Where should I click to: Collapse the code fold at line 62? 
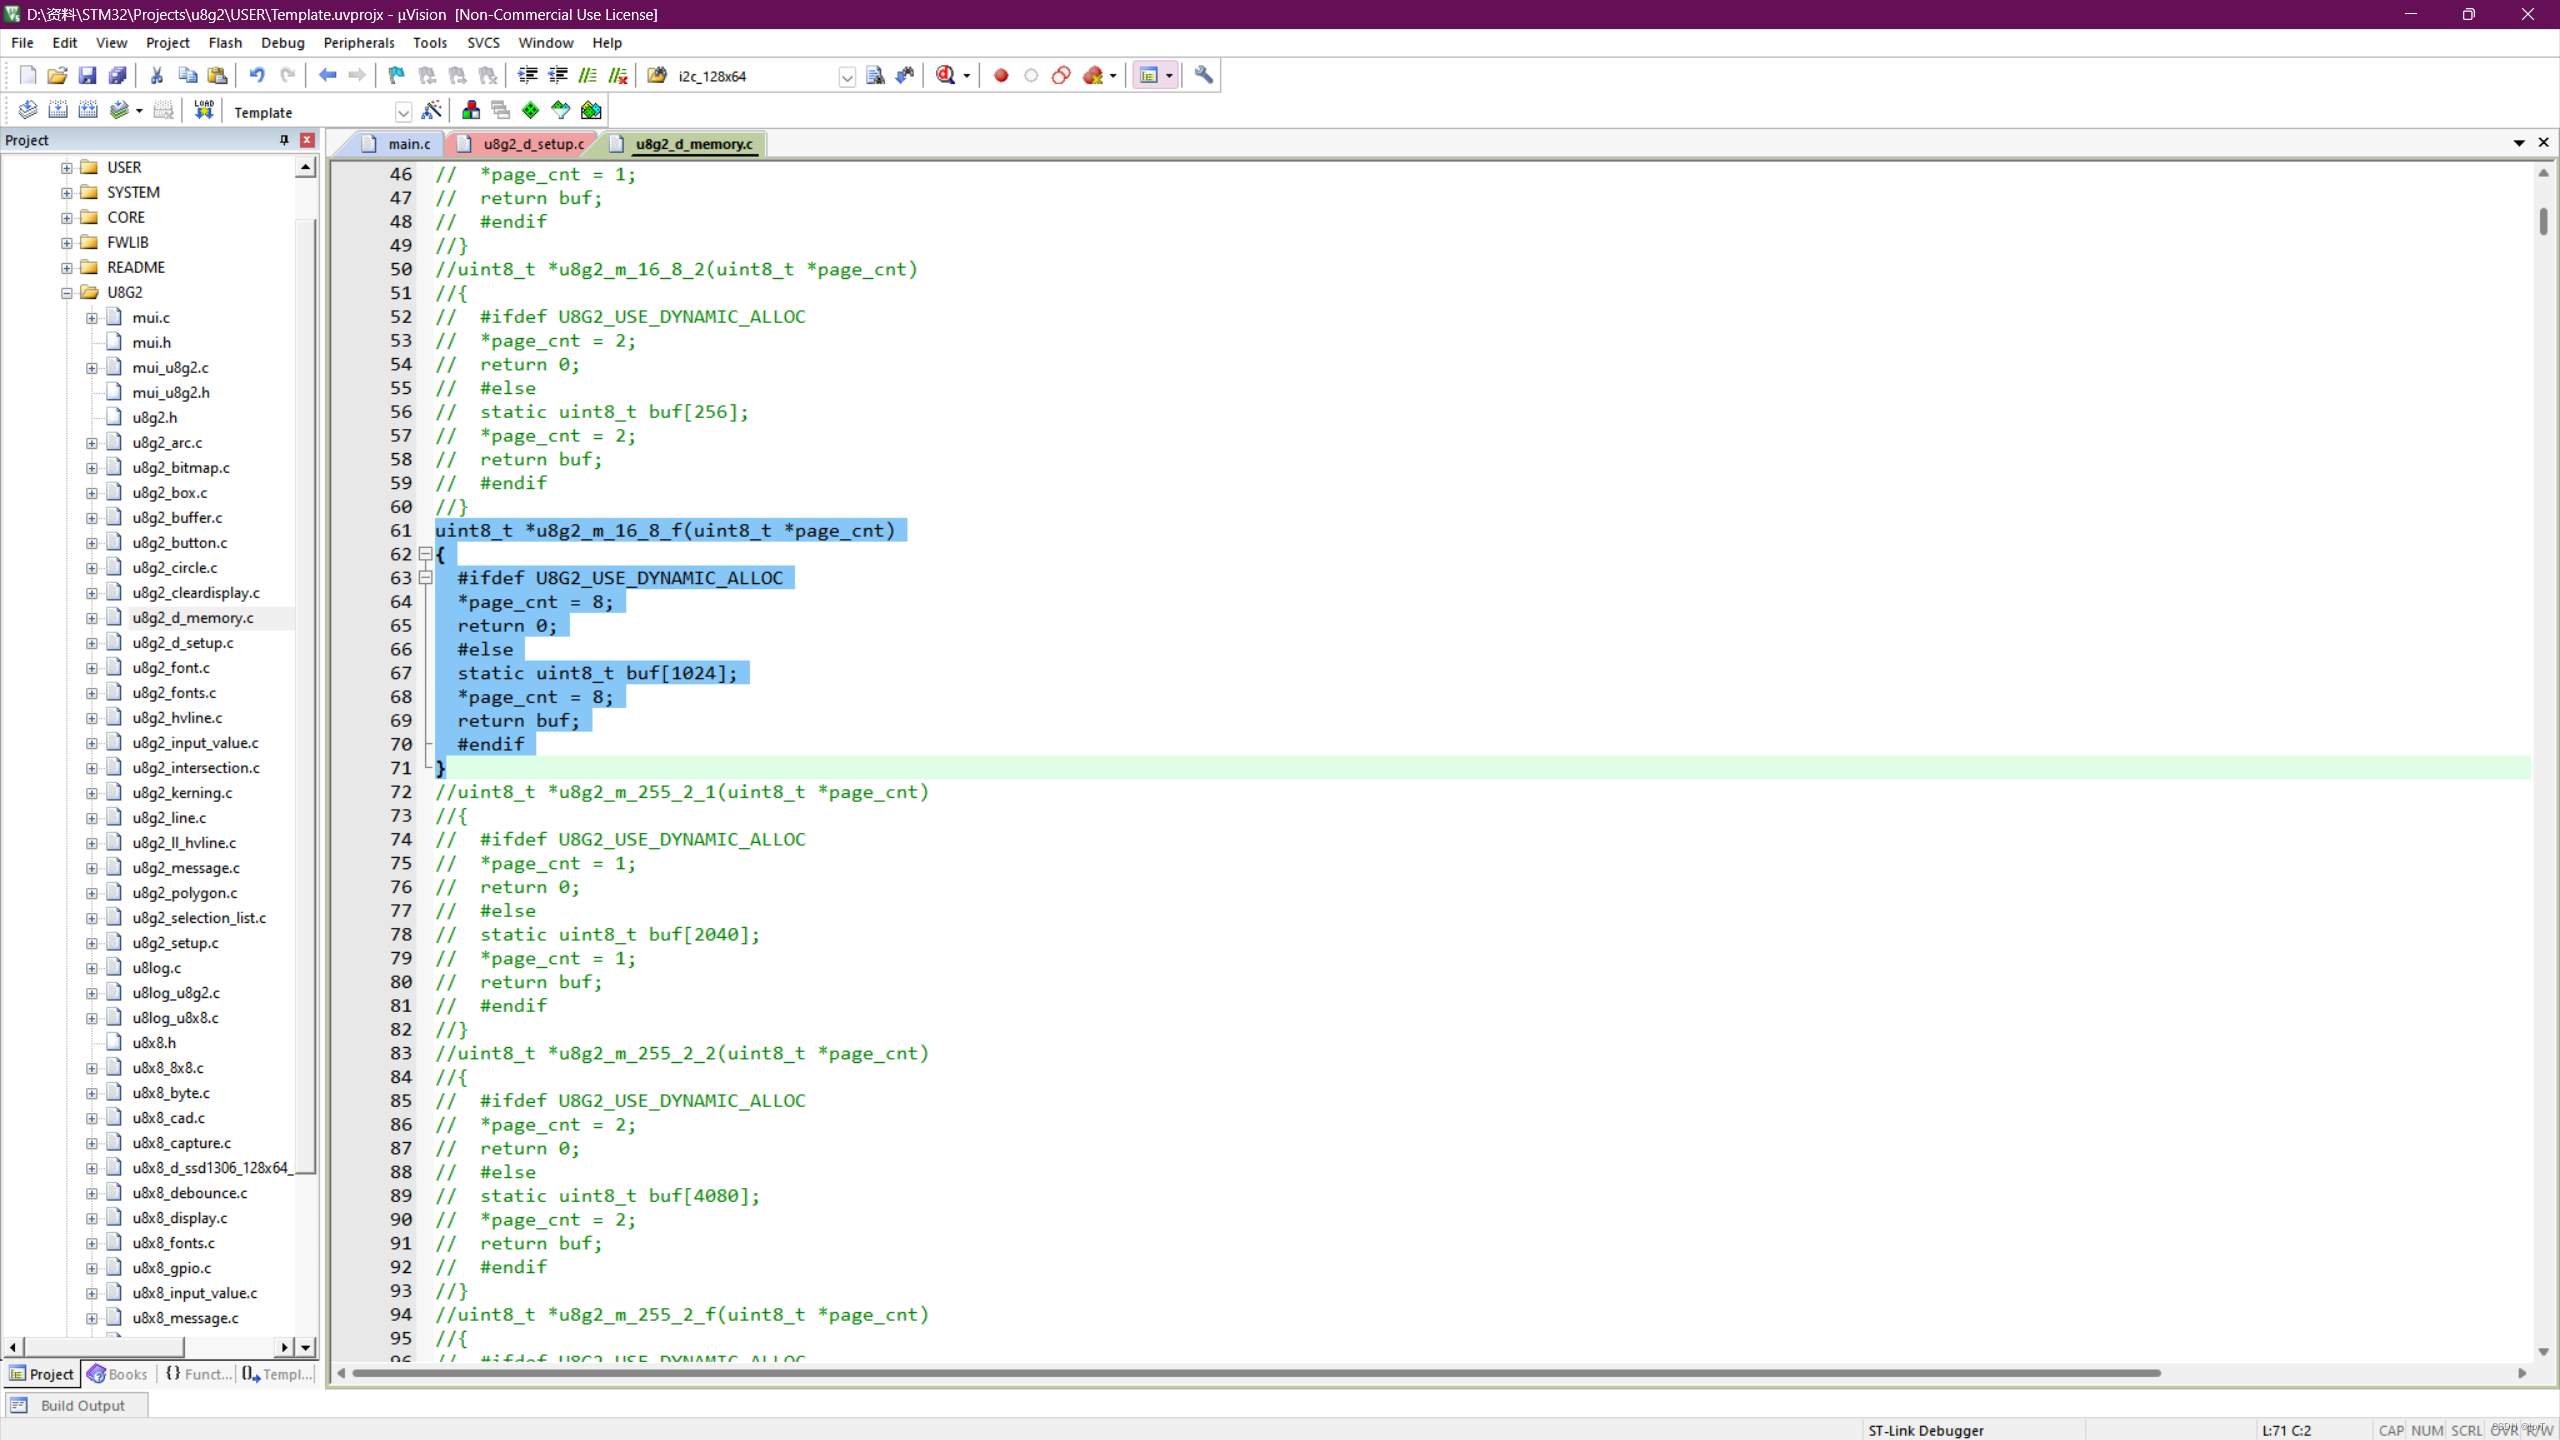click(x=425, y=553)
